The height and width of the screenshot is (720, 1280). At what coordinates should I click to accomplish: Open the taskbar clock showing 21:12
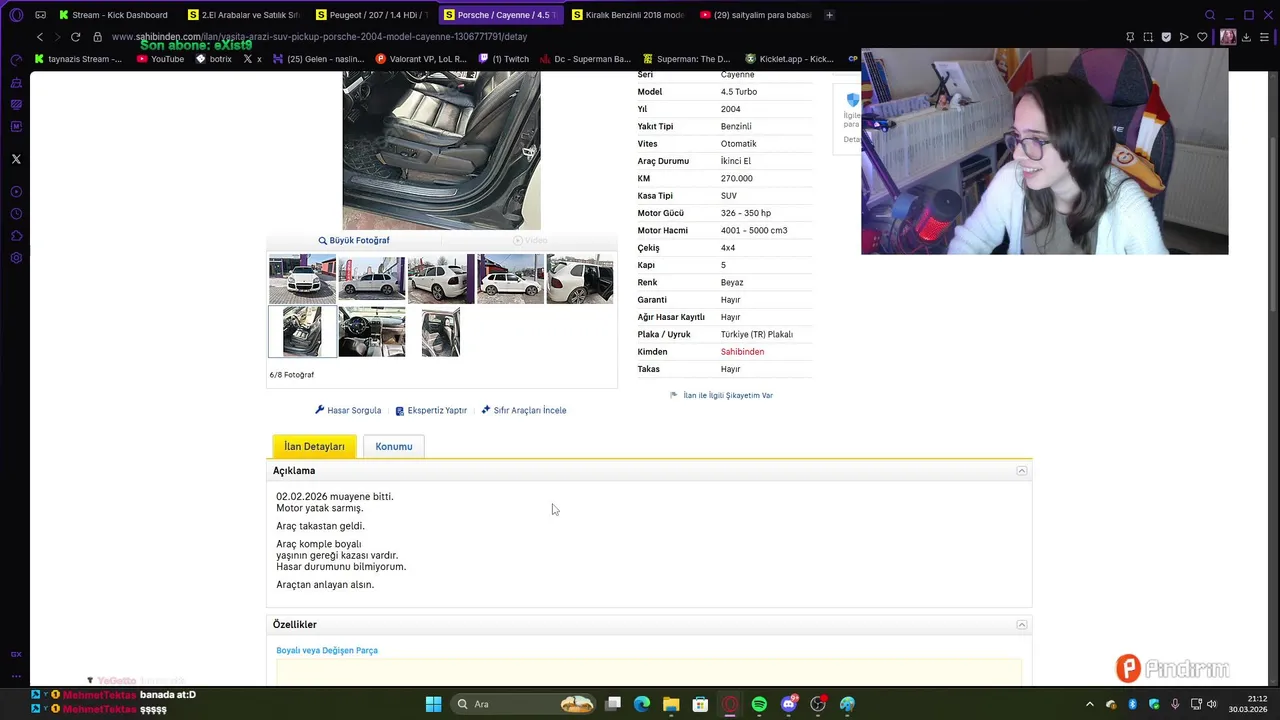pyautogui.click(x=1249, y=704)
